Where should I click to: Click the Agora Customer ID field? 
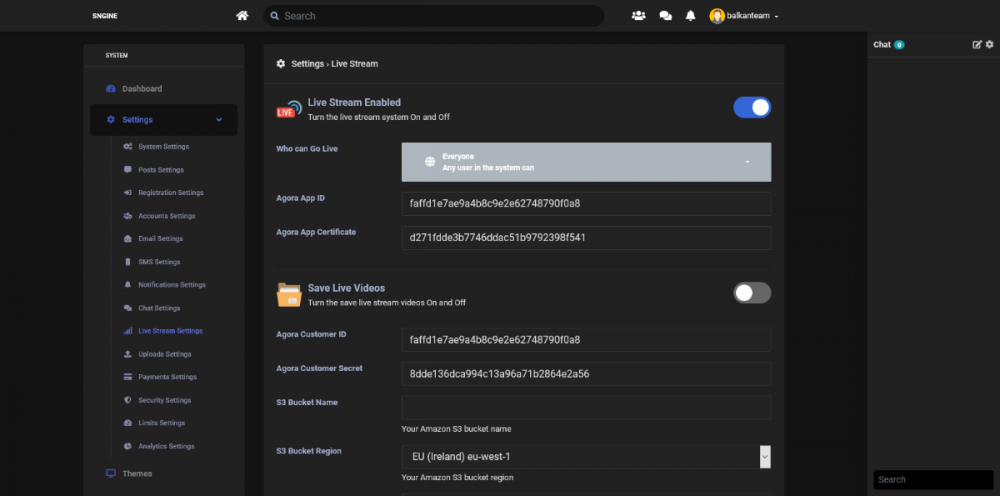(586, 340)
